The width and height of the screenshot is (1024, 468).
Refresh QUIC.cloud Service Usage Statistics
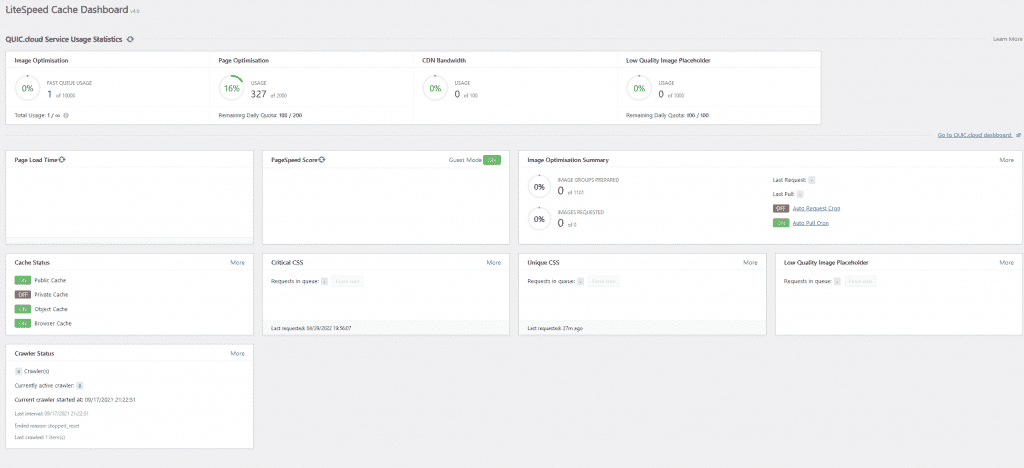tap(130, 39)
